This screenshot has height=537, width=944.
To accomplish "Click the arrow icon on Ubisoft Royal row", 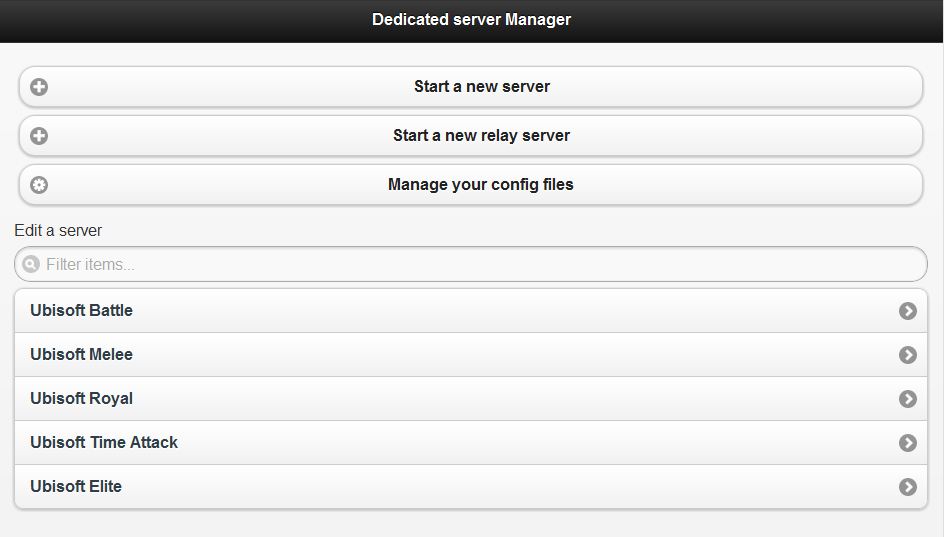I will click(908, 399).
